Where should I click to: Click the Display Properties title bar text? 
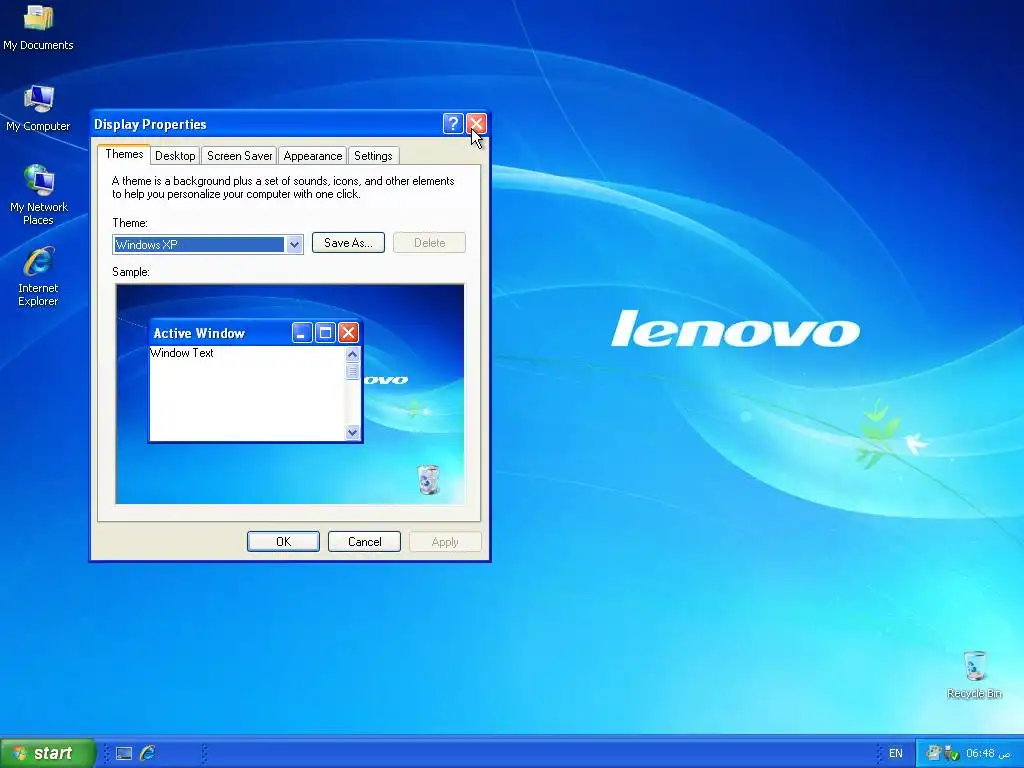click(150, 124)
